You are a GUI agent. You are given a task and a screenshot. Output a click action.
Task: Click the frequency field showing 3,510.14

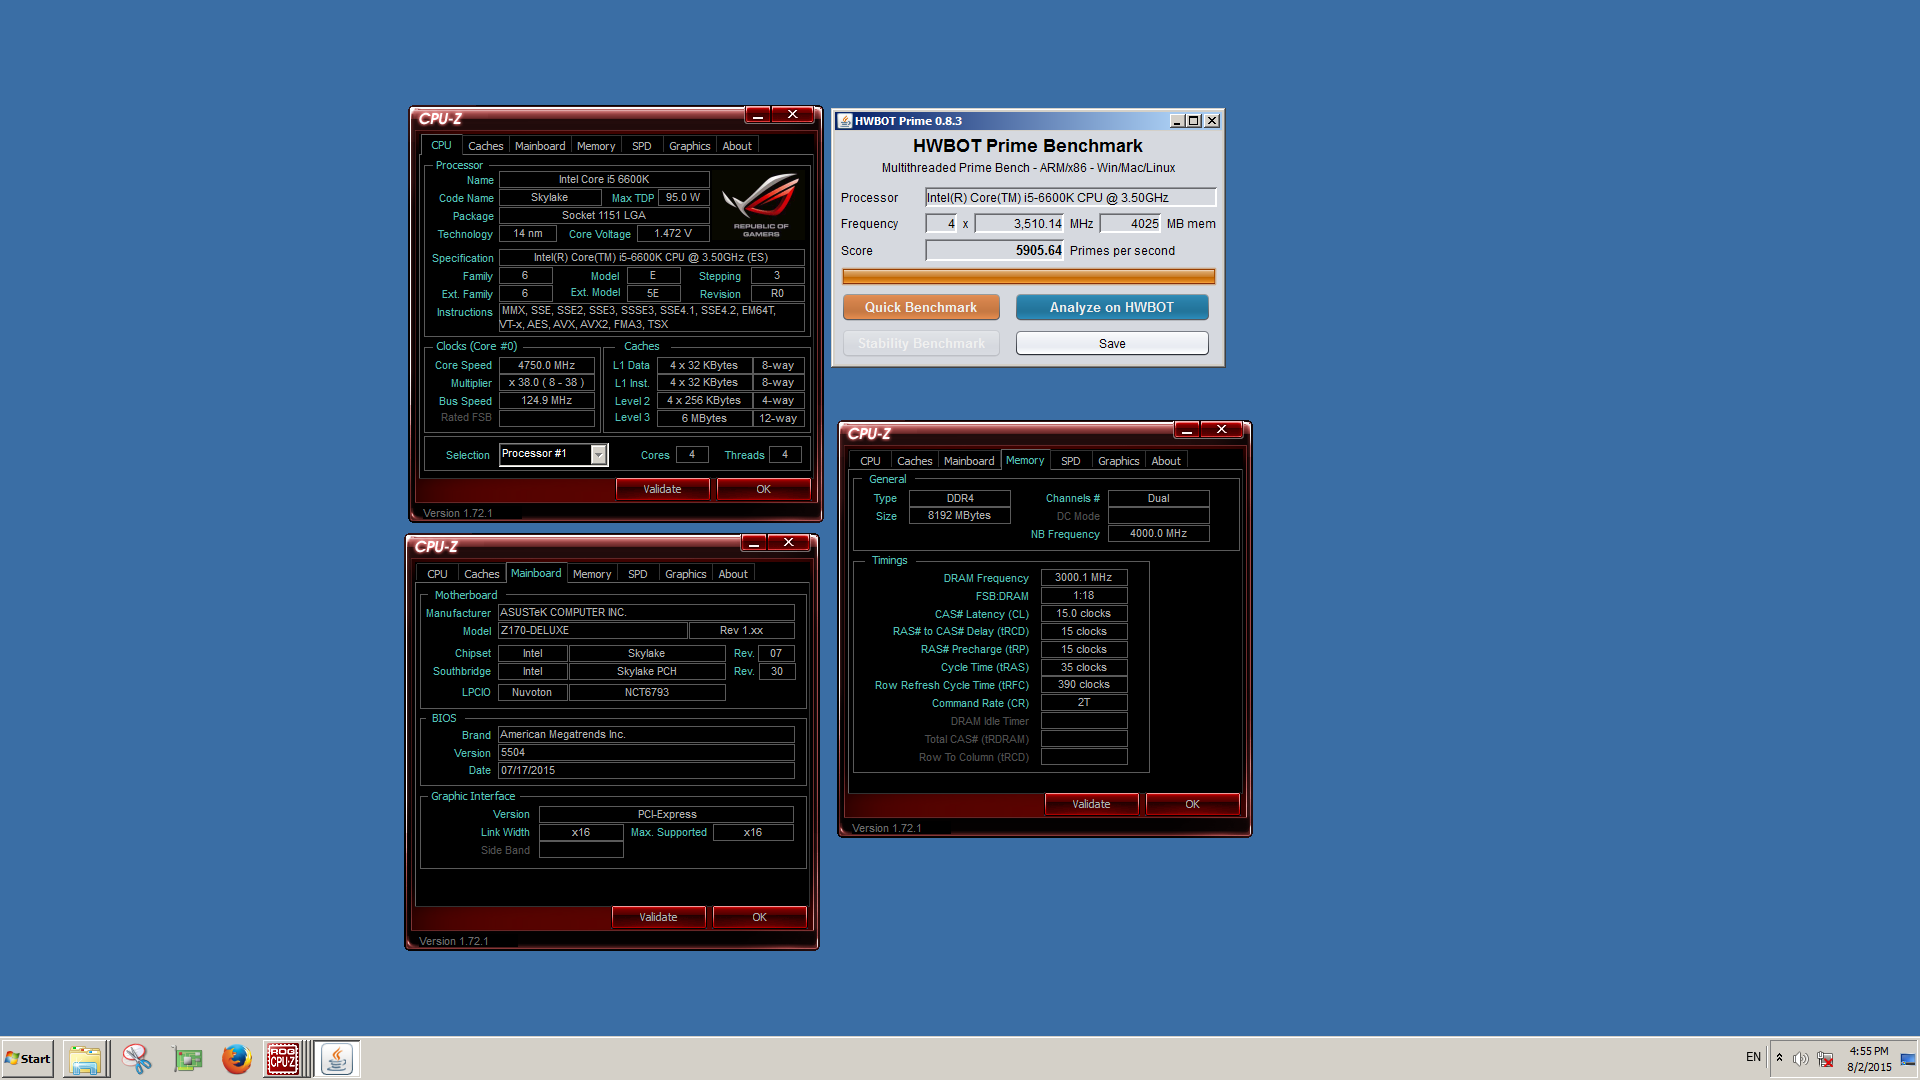[x=1020, y=224]
